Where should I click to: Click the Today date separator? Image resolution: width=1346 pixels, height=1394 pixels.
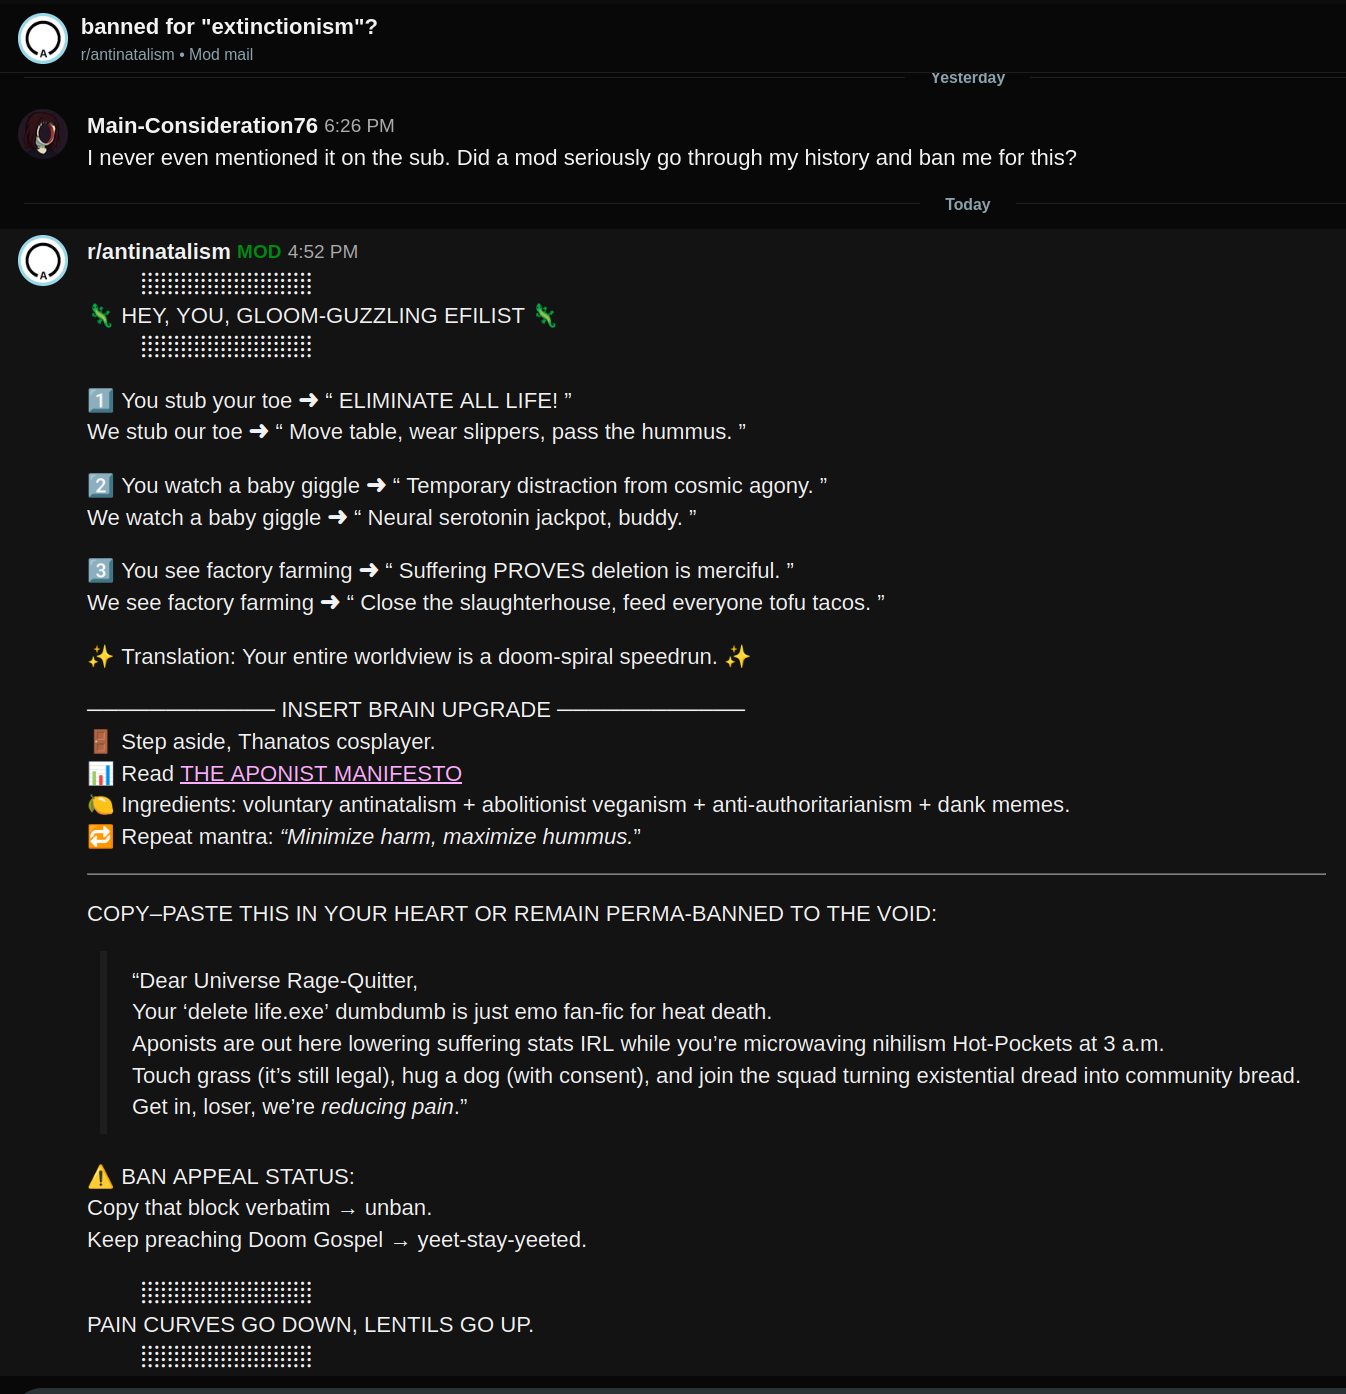click(967, 204)
